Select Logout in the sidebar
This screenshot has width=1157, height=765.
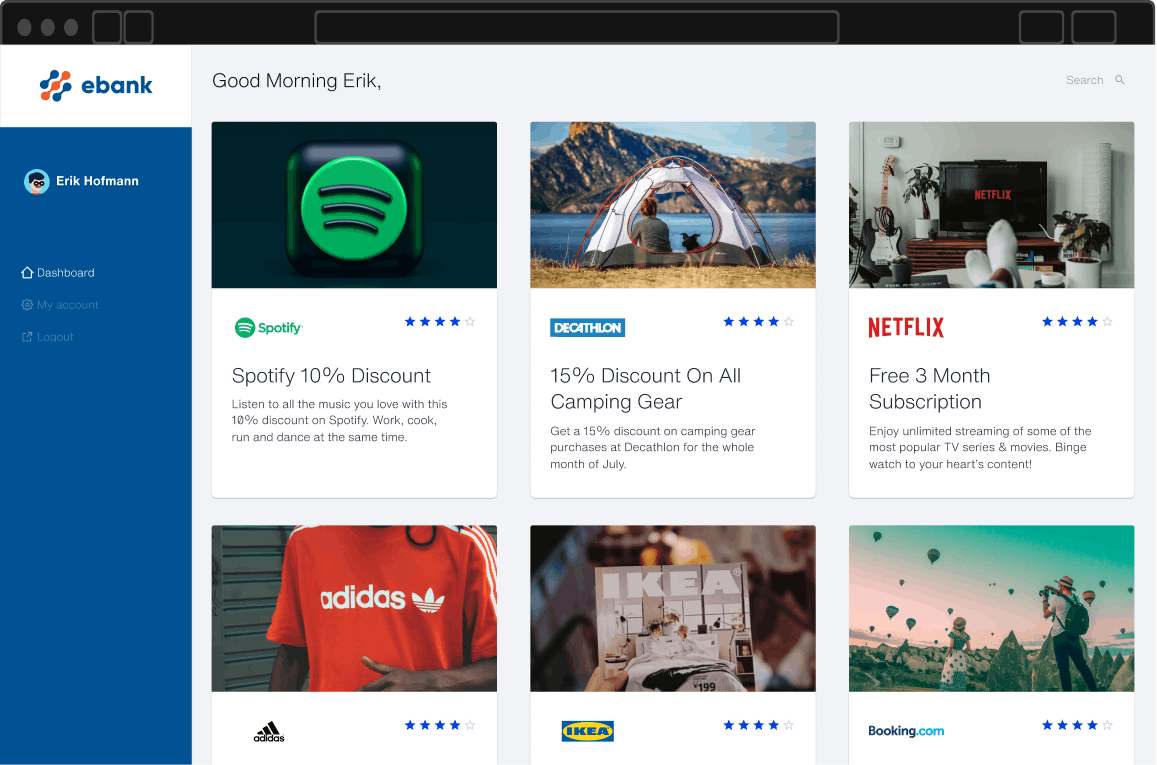(x=55, y=337)
